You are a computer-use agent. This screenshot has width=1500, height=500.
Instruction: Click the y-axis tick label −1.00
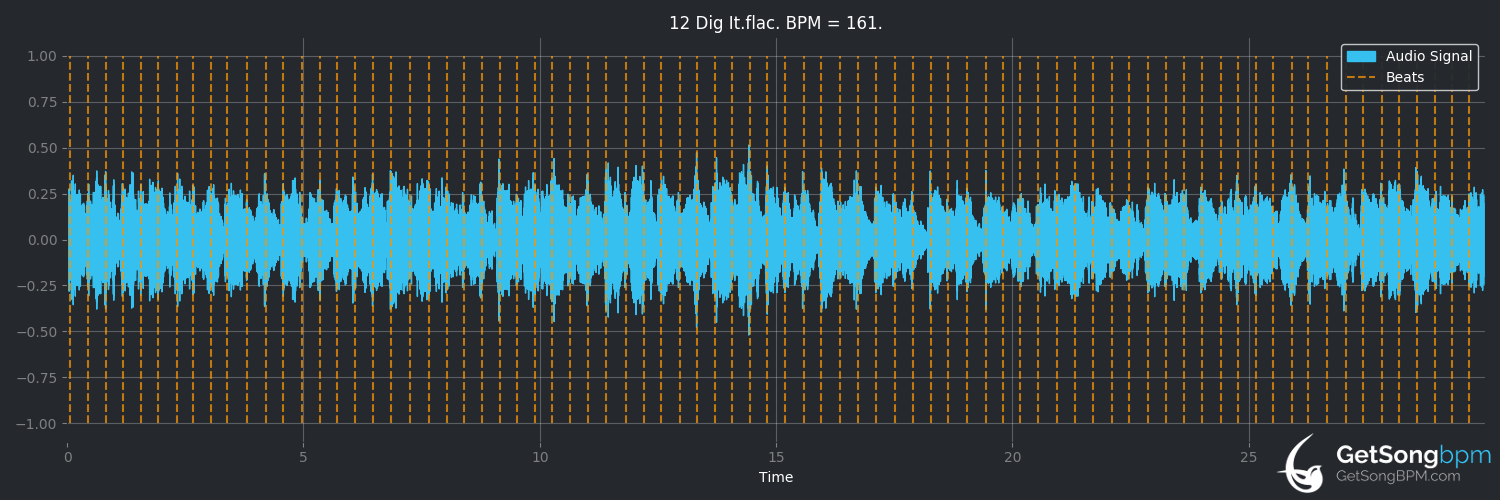click(x=37, y=424)
